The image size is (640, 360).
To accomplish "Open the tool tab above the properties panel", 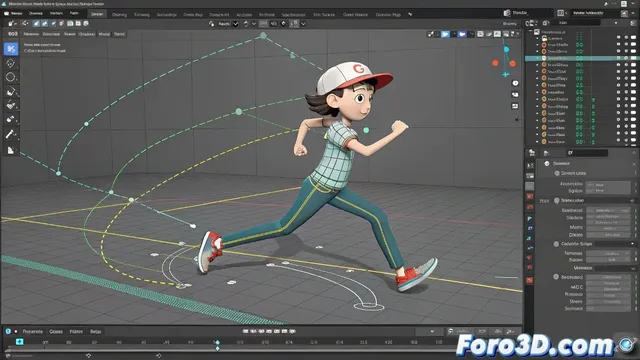I will tap(532, 153).
